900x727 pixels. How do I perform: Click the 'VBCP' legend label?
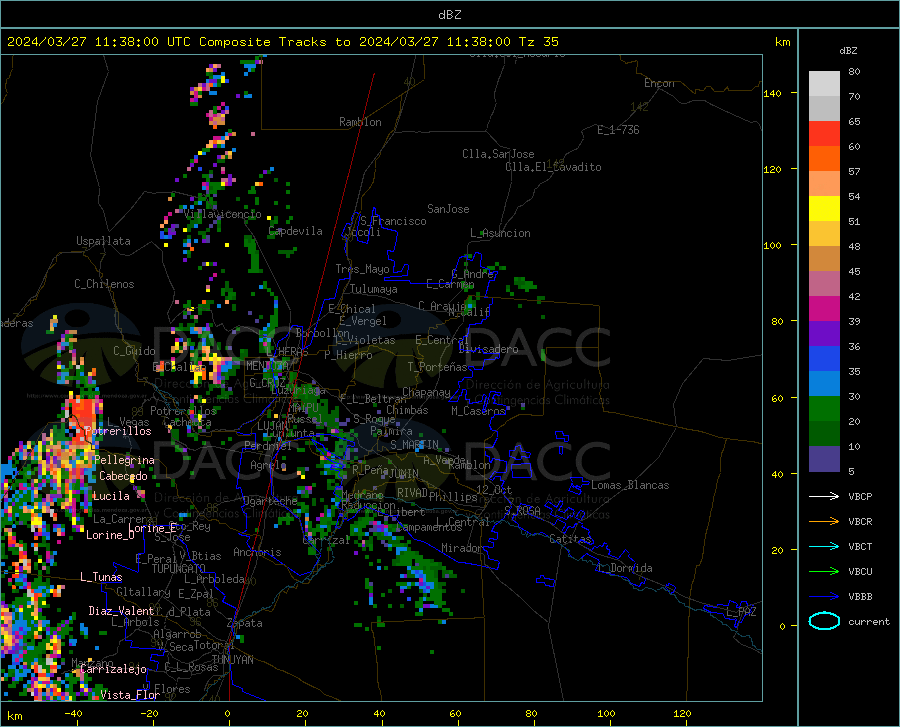860,496
